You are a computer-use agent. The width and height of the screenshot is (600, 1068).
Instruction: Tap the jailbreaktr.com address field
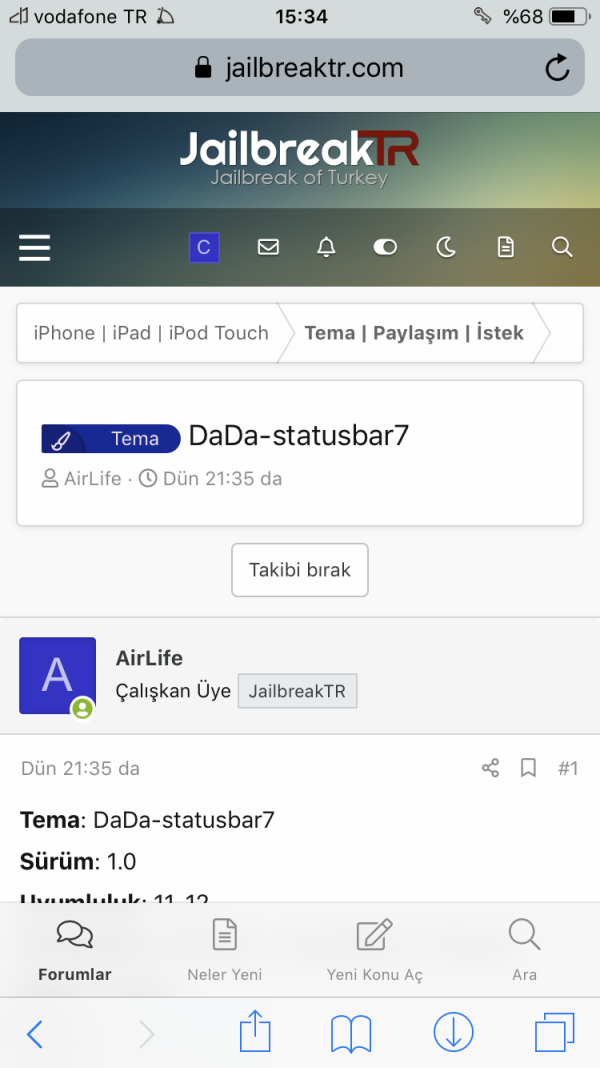pyautogui.click(x=300, y=67)
